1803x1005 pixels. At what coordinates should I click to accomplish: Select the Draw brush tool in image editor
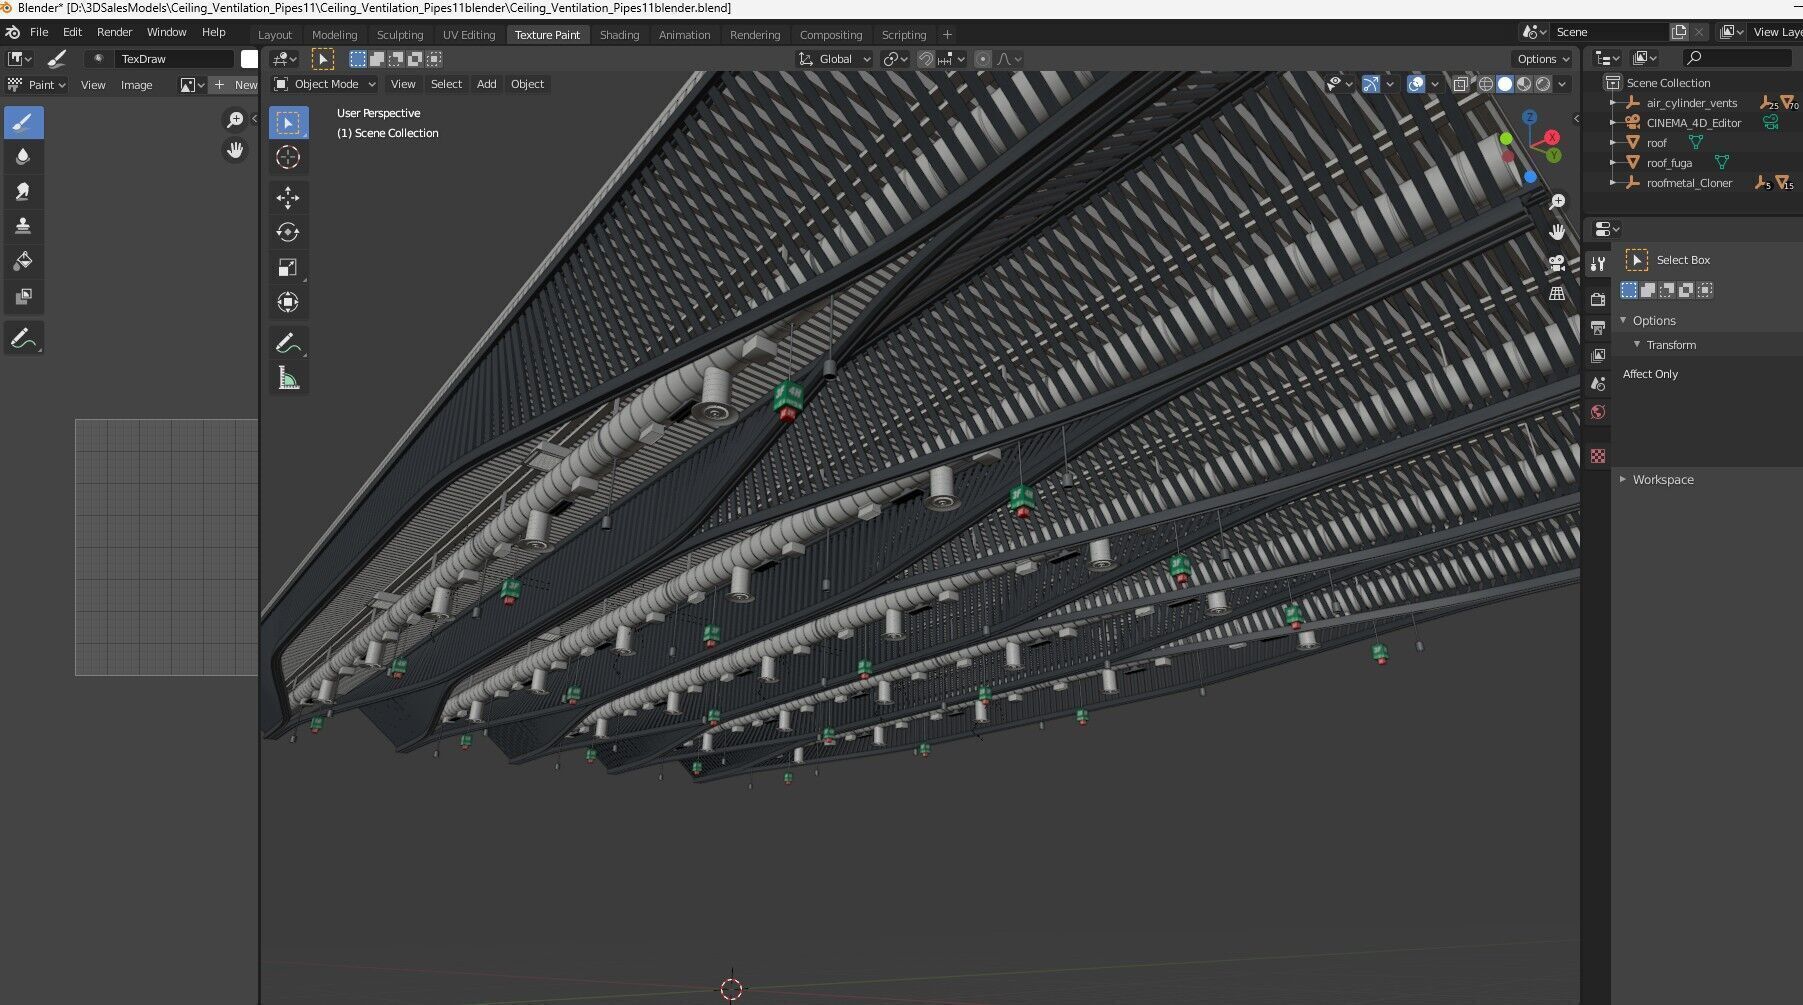pyautogui.click(x=23, y=122)
